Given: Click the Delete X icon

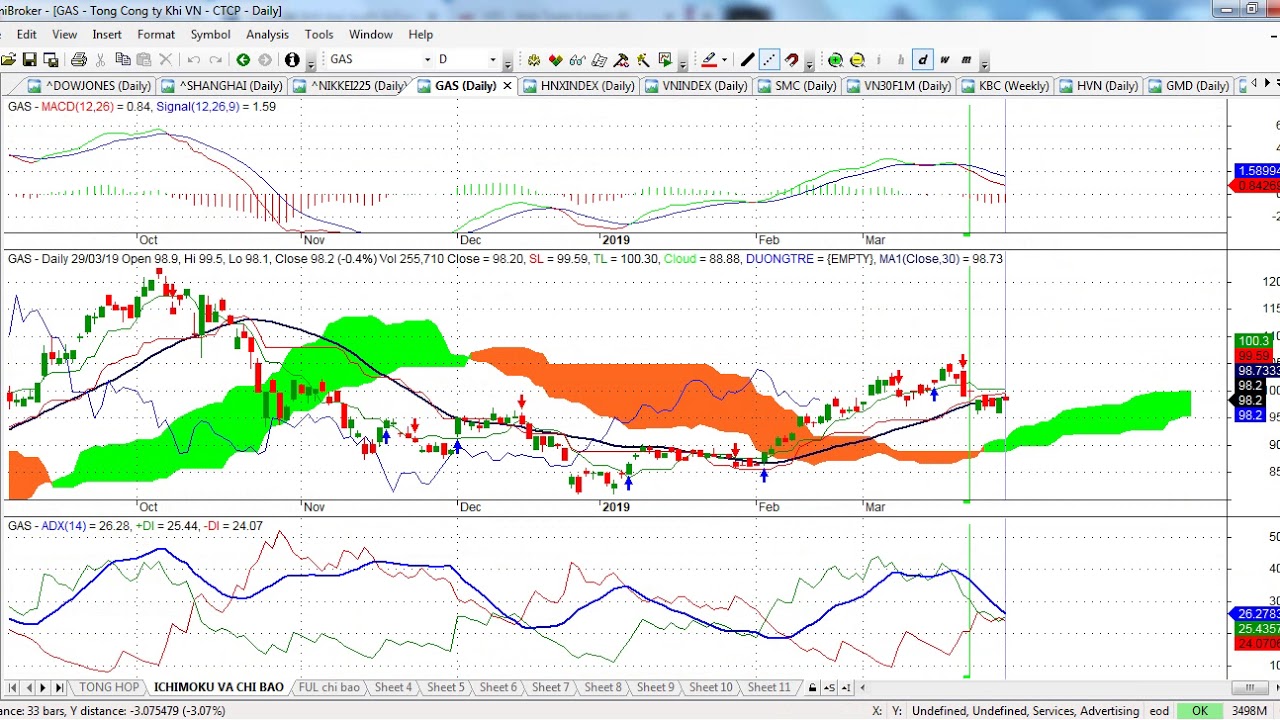Looking at the screenshot, I should tap(166, 60).
